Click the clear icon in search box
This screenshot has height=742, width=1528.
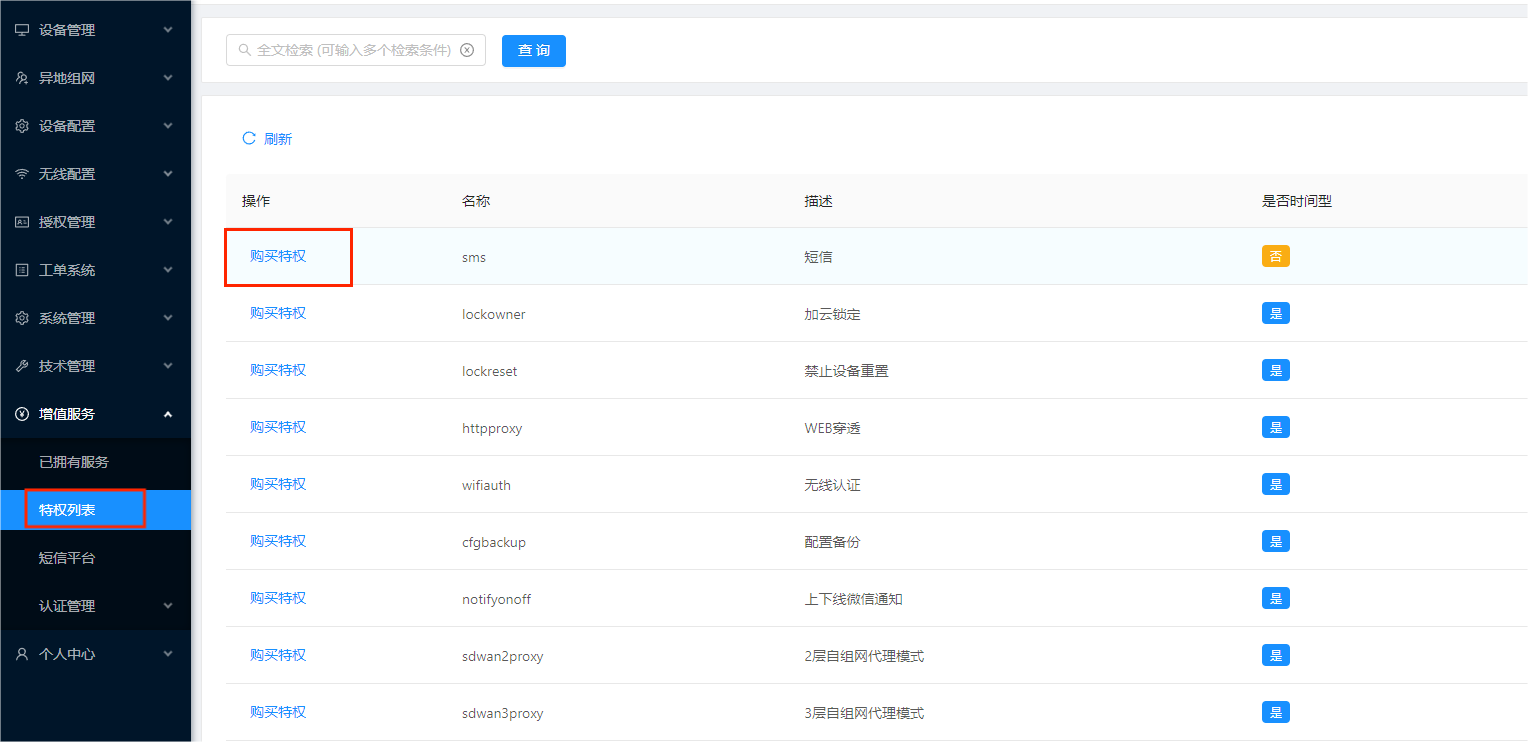point(467,50)
